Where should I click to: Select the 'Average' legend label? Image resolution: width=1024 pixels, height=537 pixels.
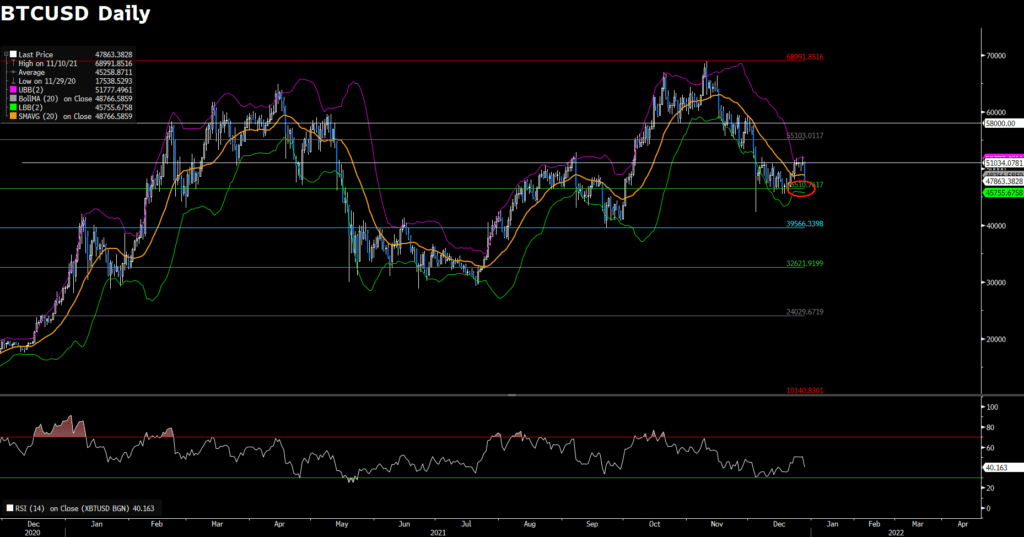31,73
